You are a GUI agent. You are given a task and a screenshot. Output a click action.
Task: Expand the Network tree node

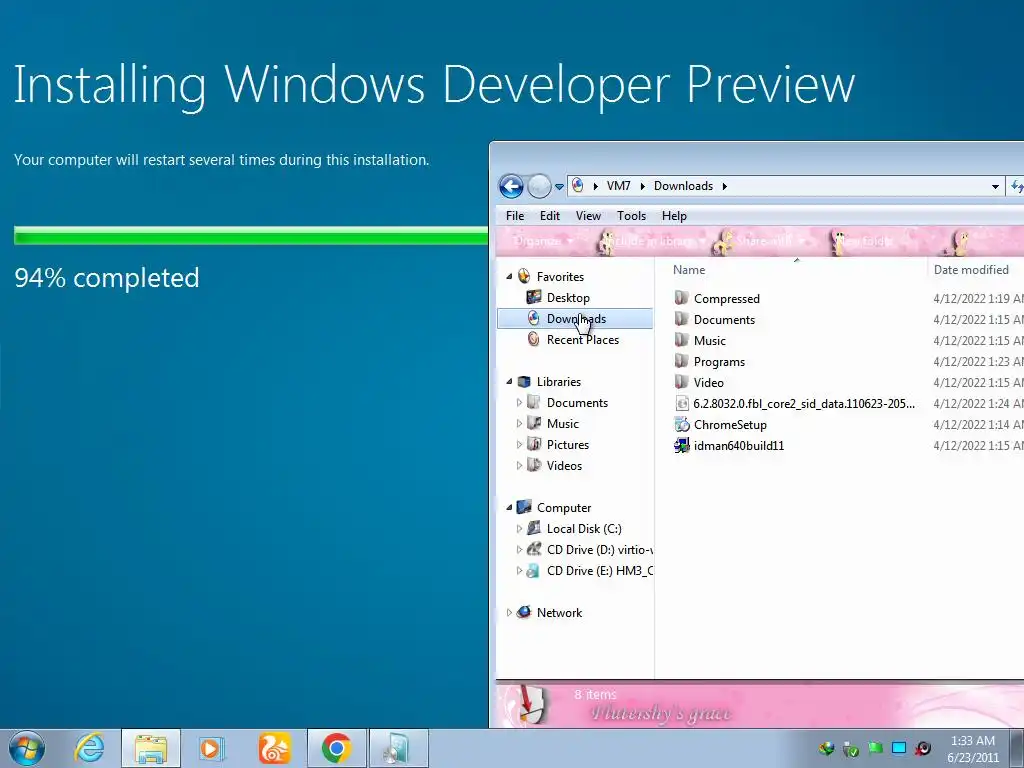509,613
